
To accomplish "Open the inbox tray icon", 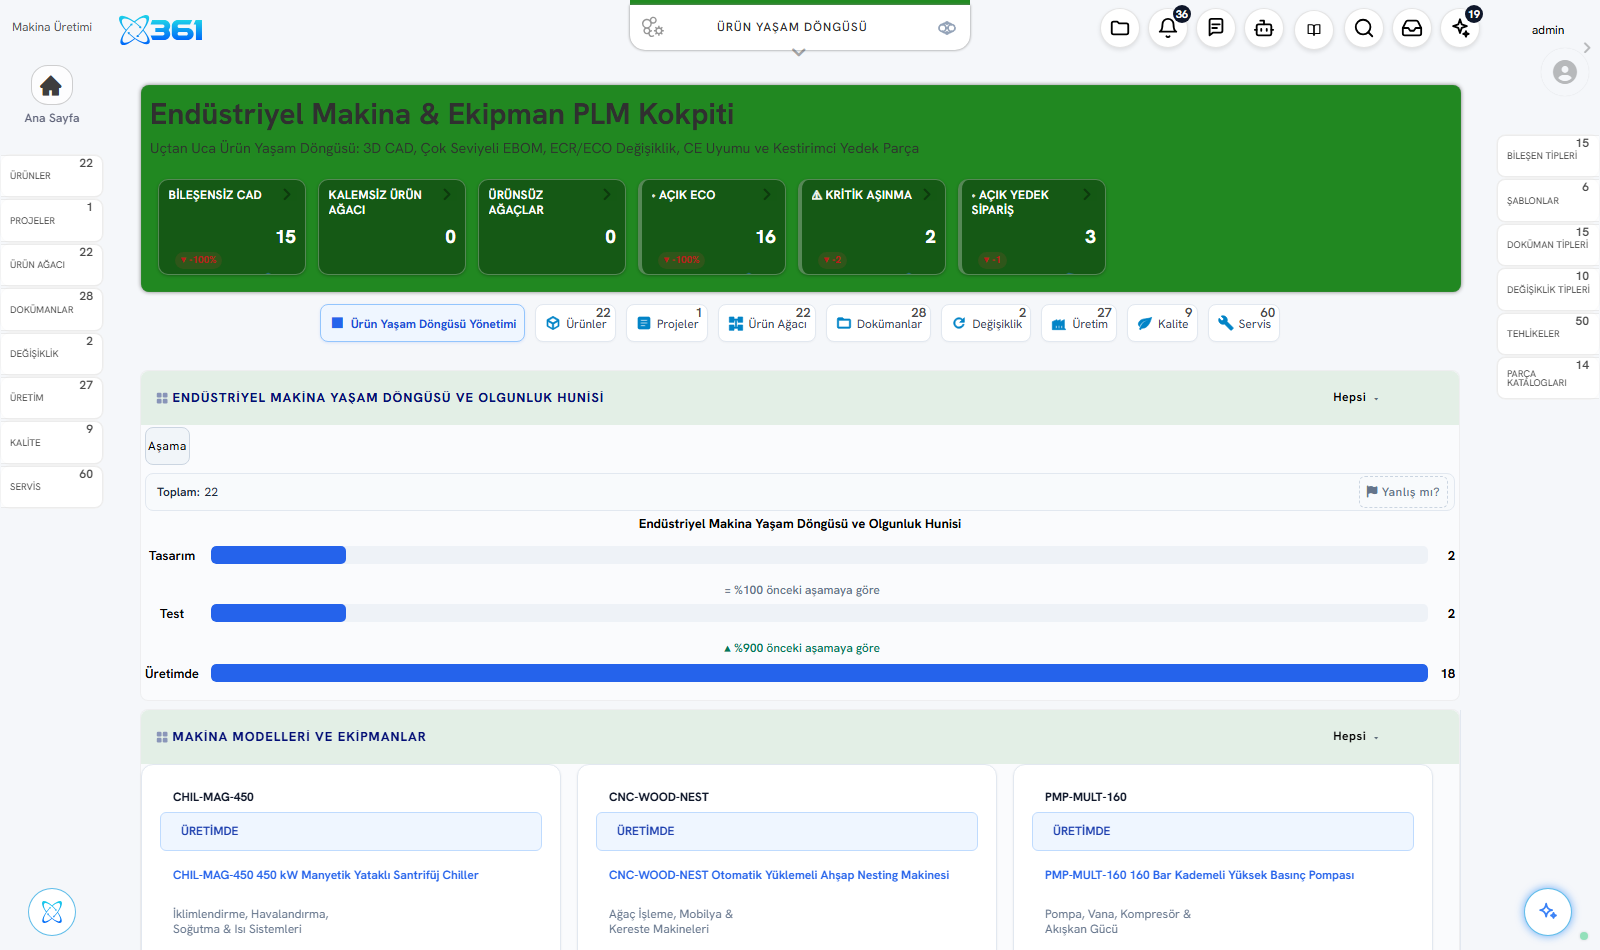I will pyautogui.click(x=1412, y=28).
